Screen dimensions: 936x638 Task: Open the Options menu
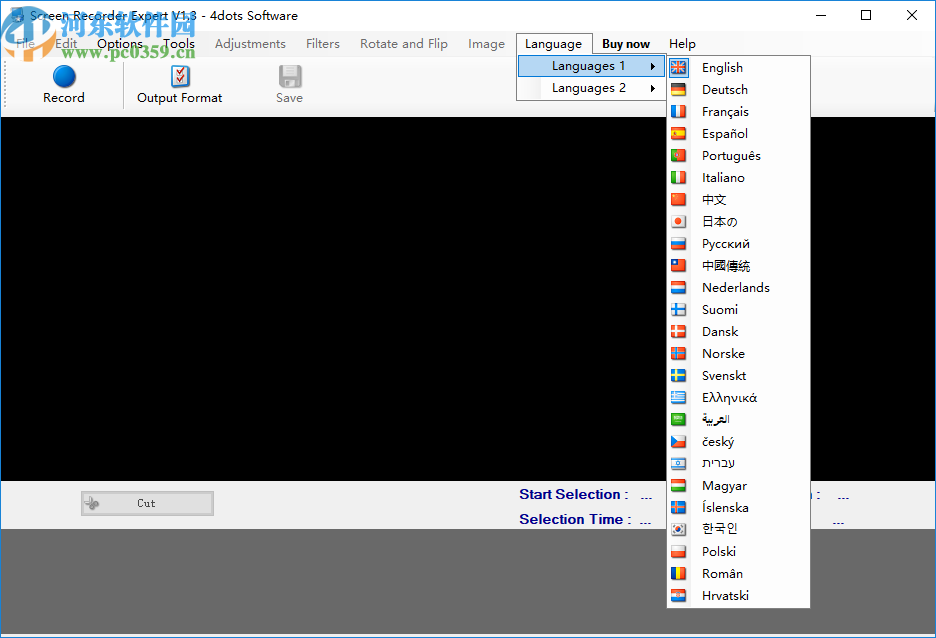coord(120,44)
